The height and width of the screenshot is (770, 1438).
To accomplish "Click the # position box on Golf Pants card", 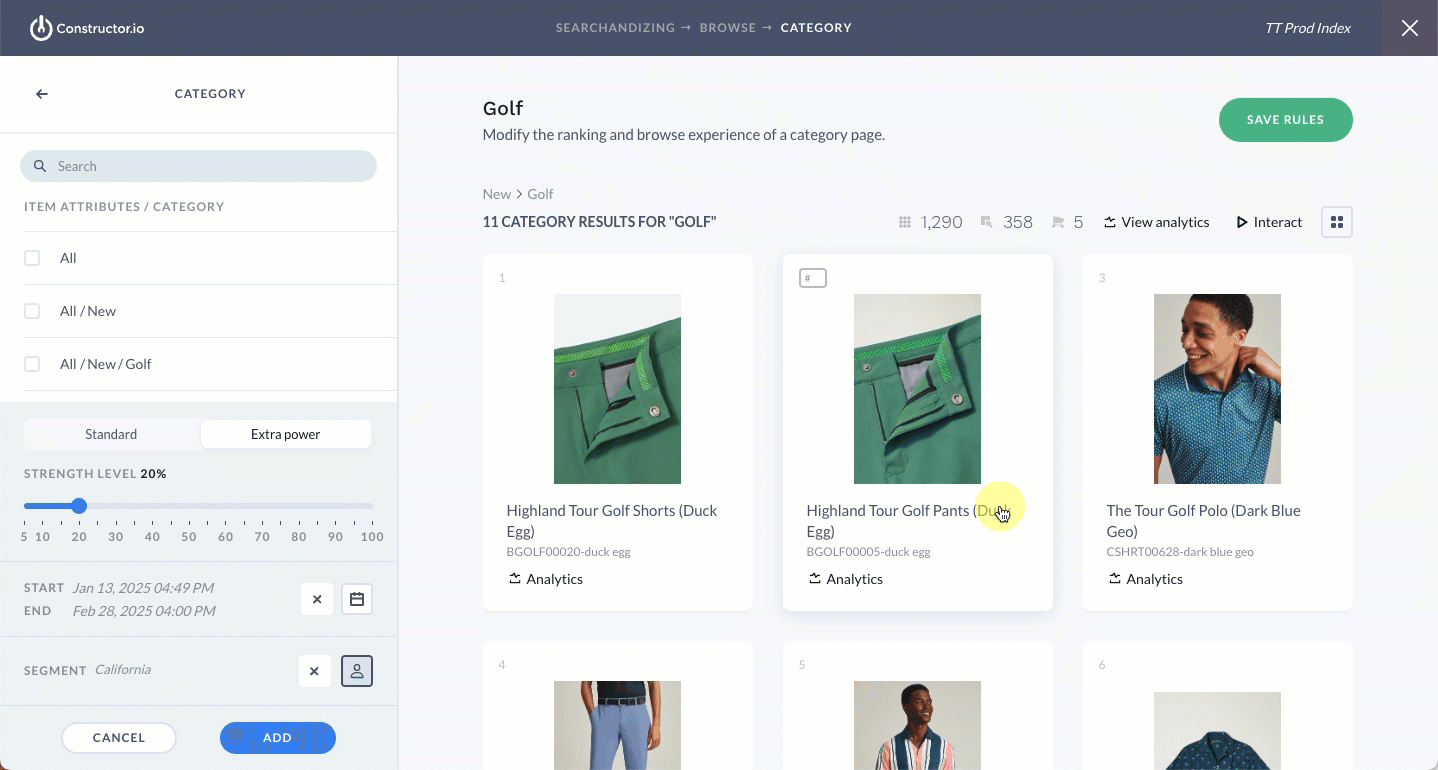I will [x=813, y=278].
